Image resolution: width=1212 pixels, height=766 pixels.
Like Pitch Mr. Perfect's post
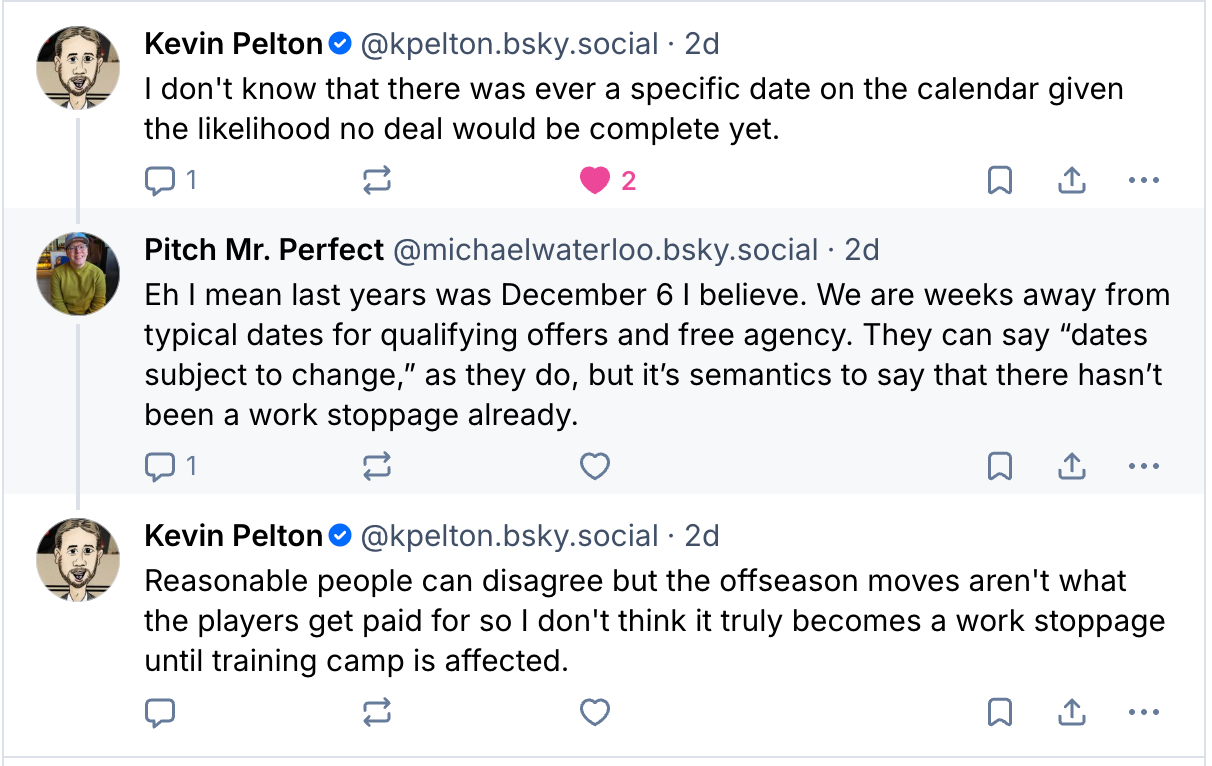(x=595, y=466)
